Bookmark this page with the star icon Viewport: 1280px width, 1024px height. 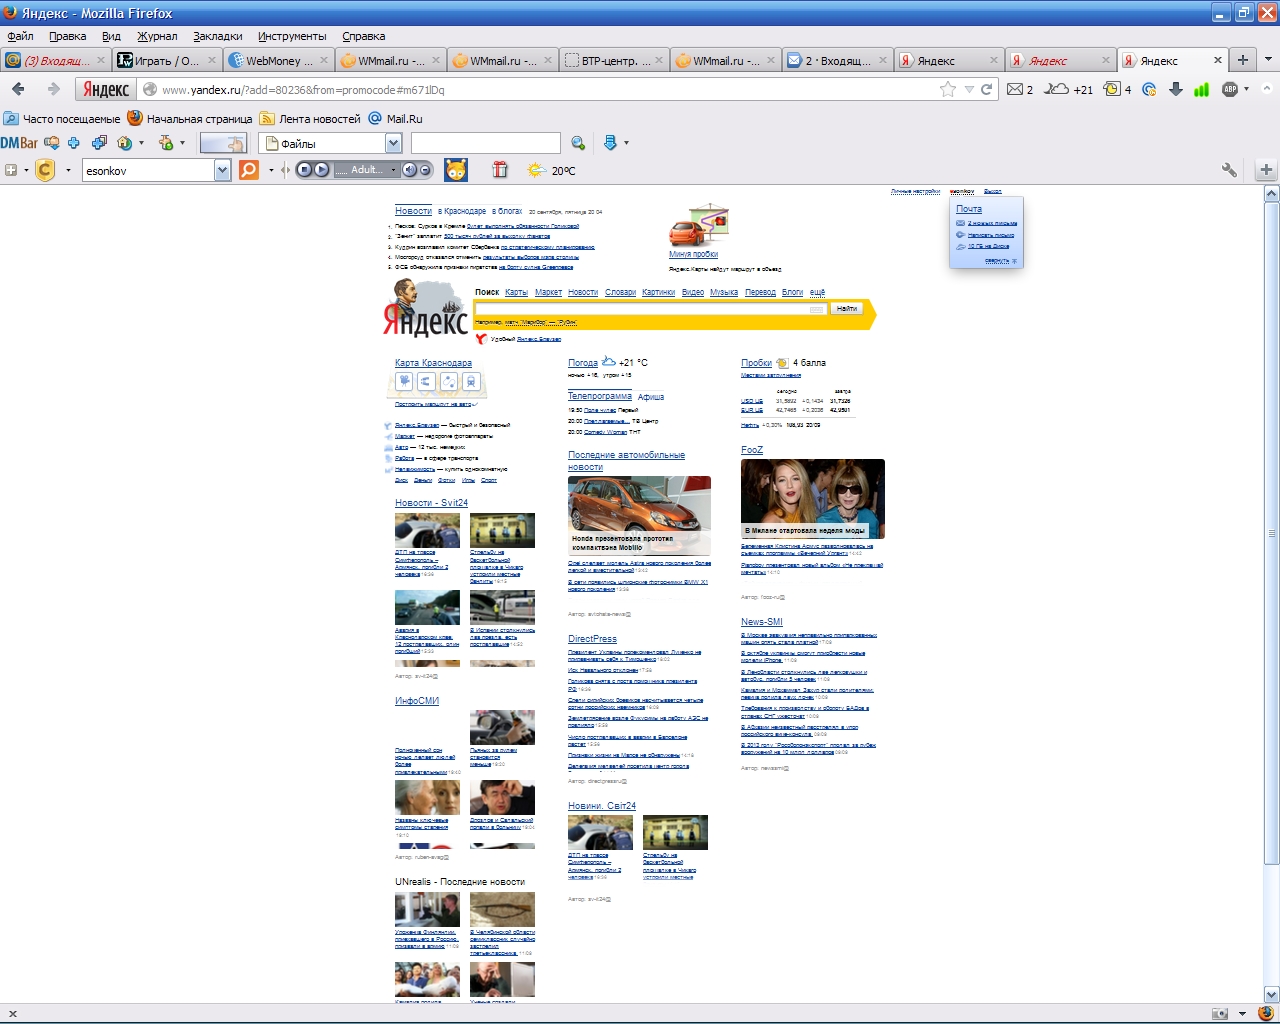pyautogui.click(x=948, y=90)
